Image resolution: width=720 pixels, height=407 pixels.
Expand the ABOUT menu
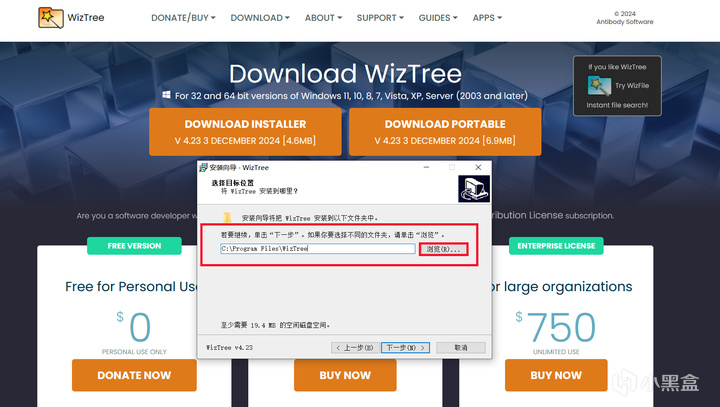point(323,18)
